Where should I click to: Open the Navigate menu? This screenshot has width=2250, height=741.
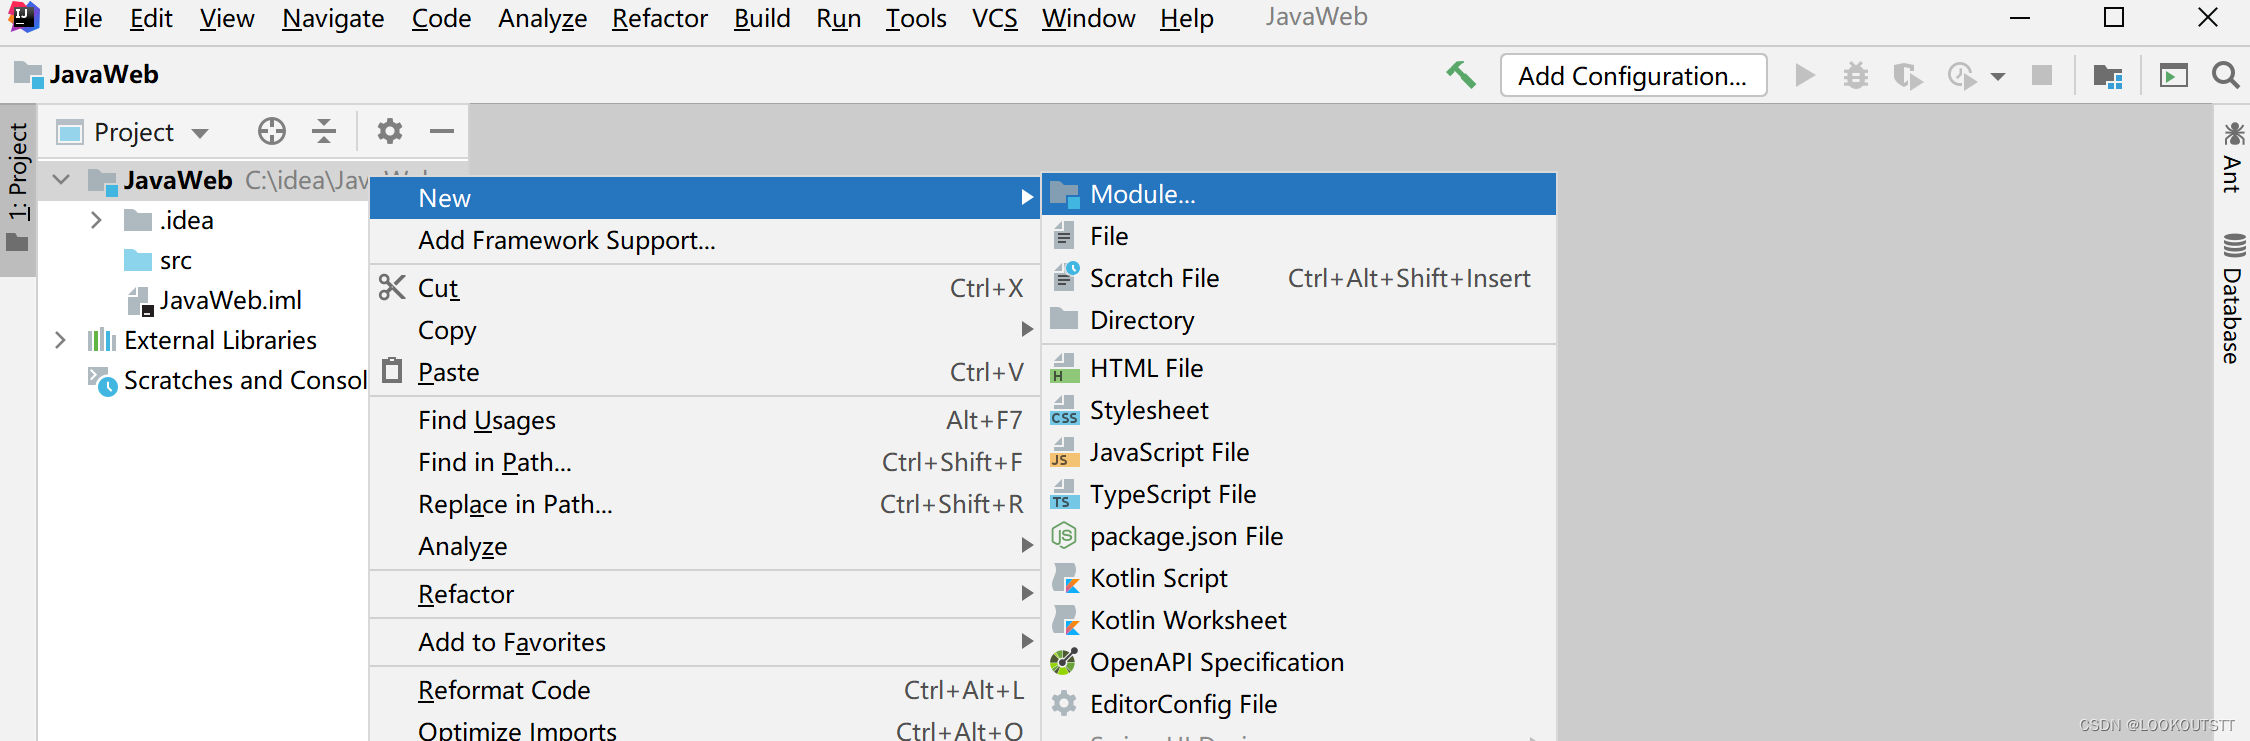coord(333,18)
